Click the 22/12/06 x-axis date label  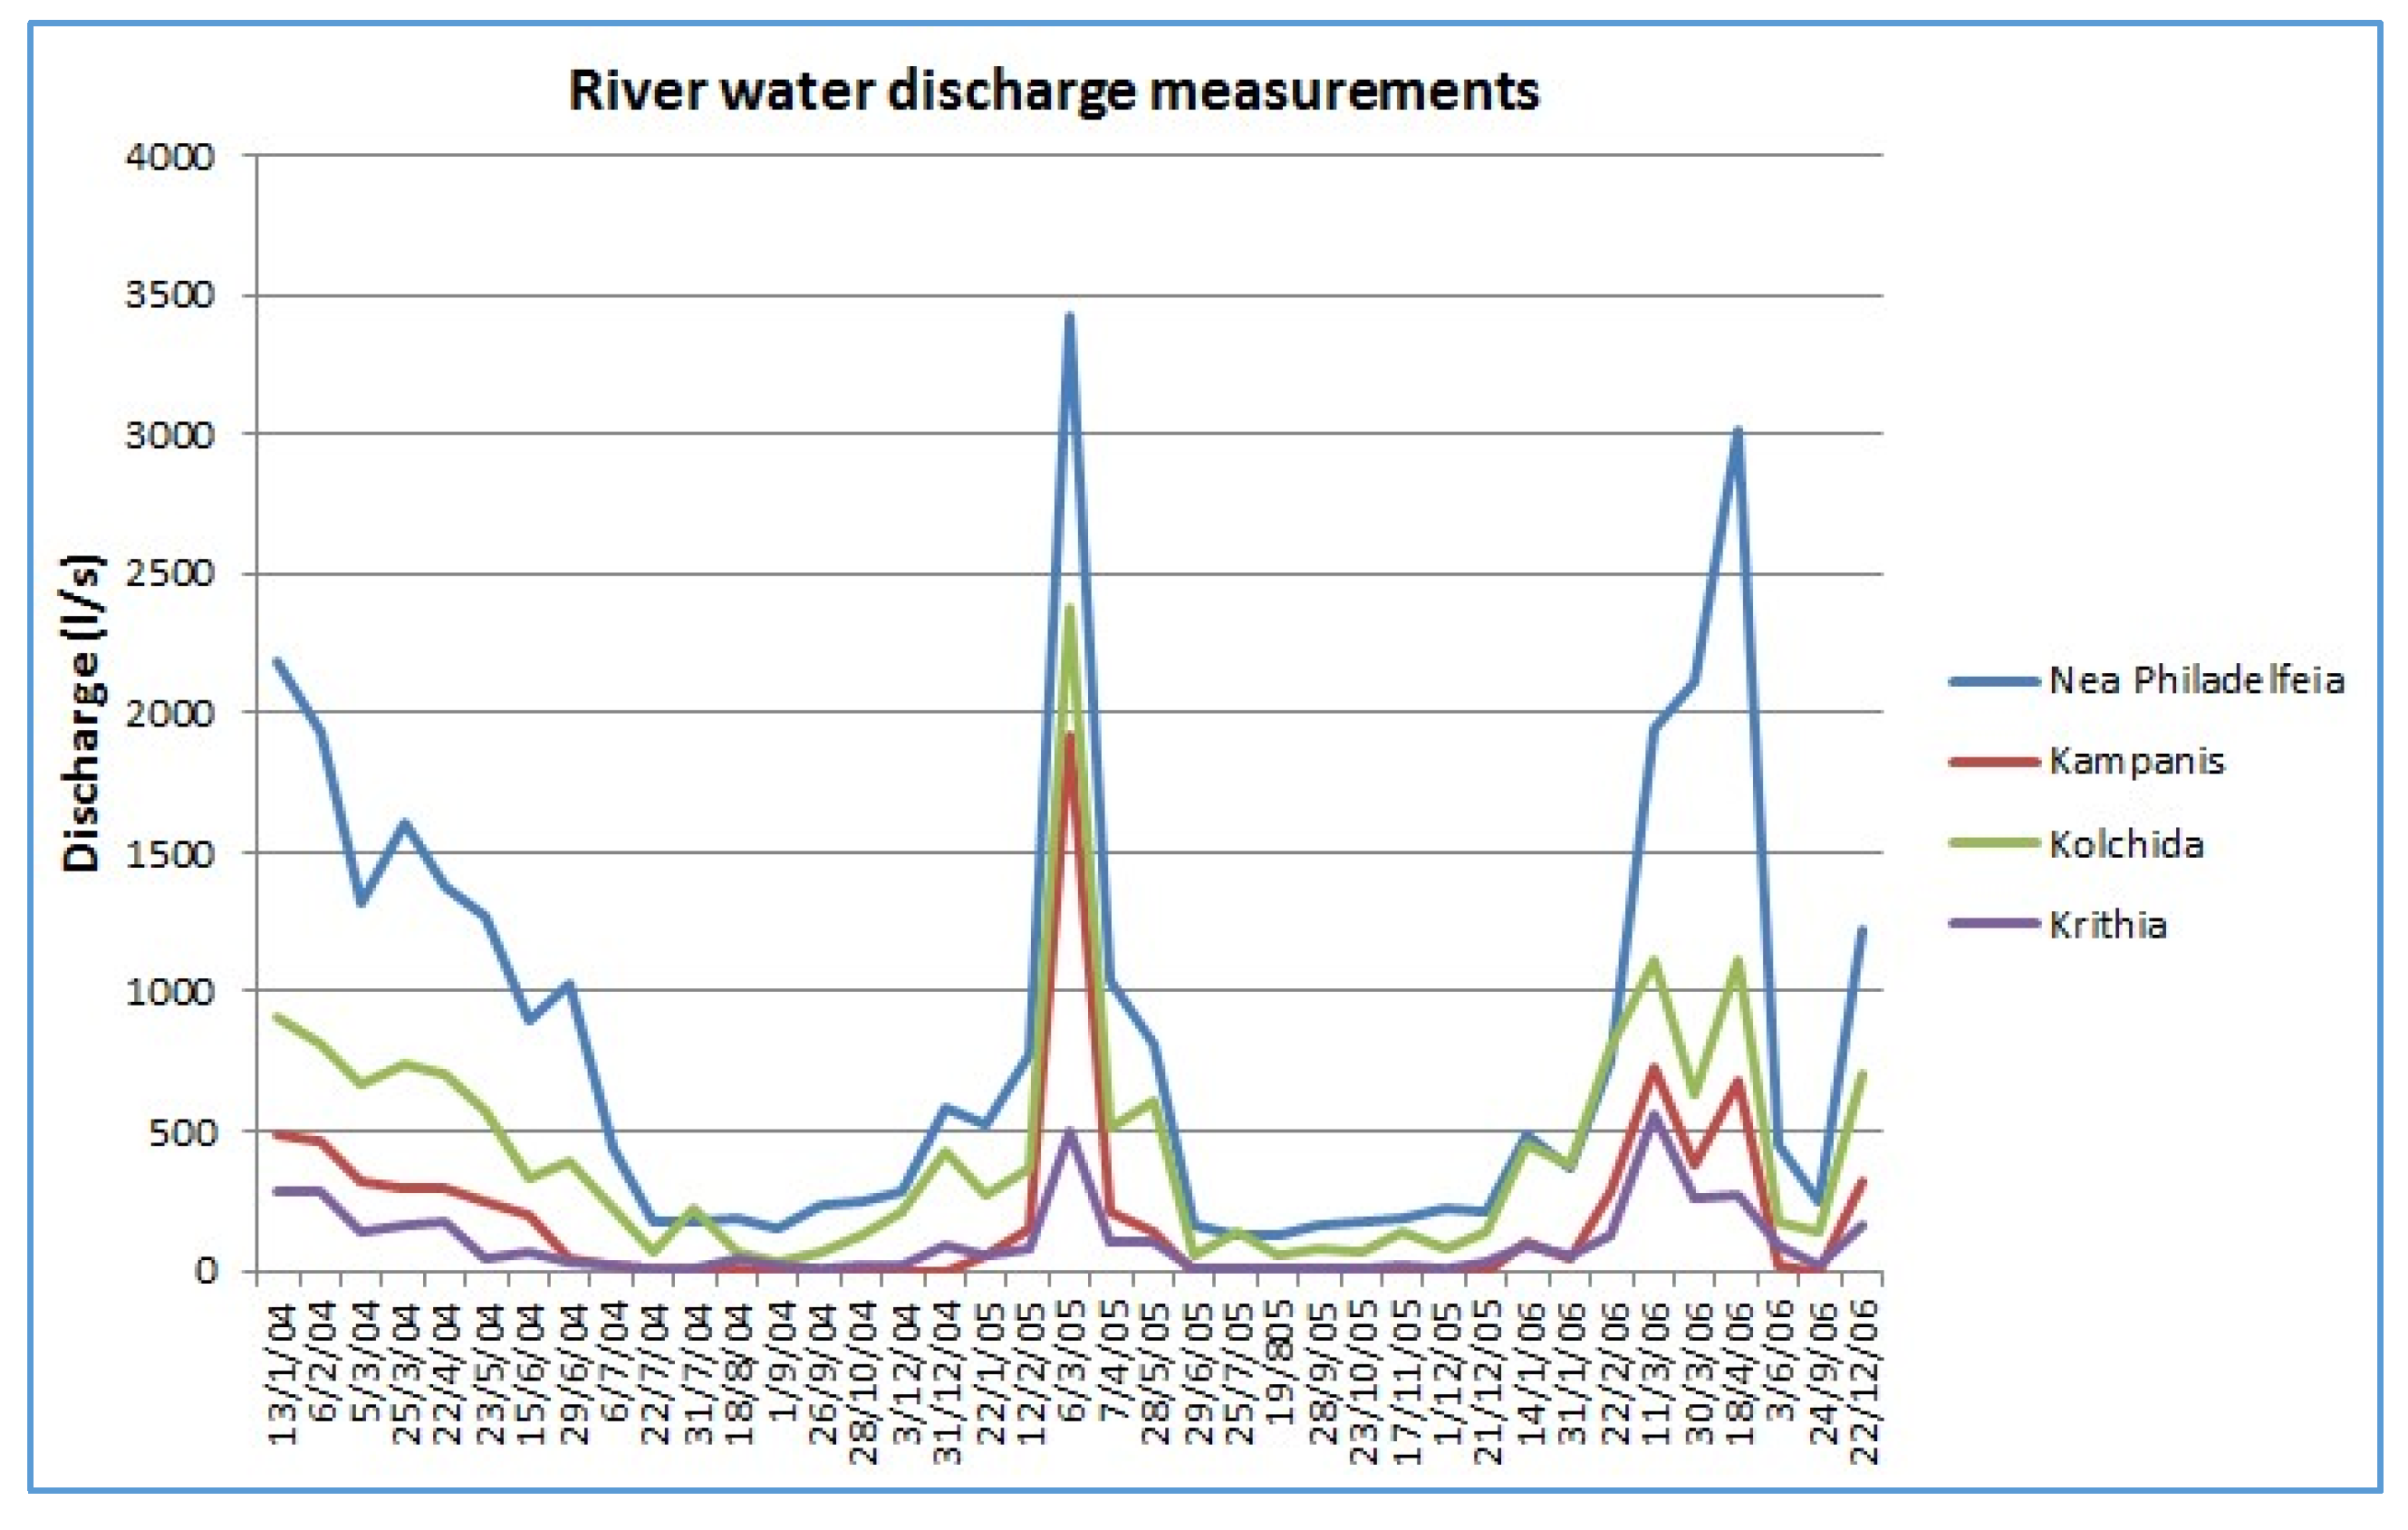1865,1382
